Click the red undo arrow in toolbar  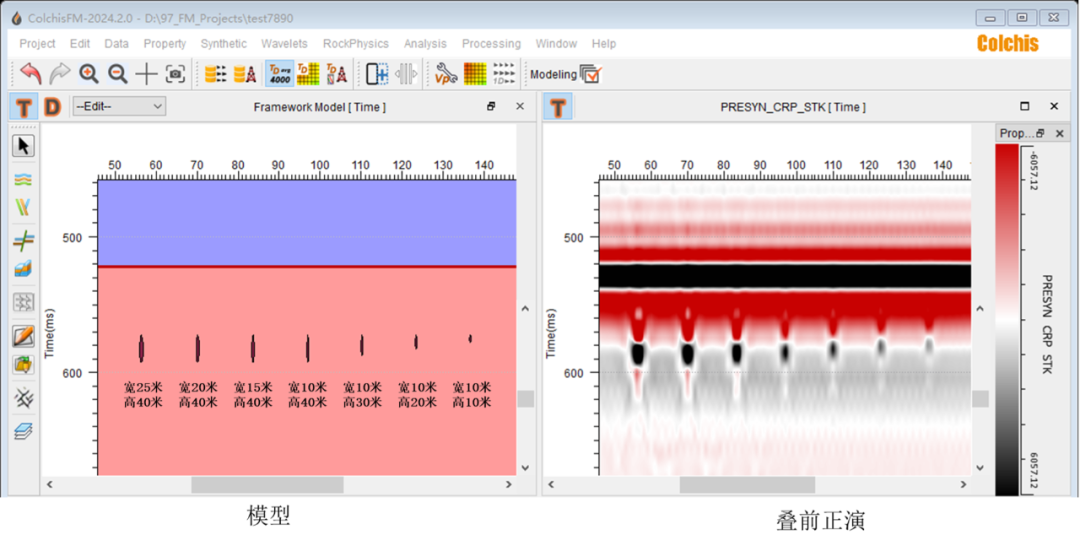[x=31, y=74]
